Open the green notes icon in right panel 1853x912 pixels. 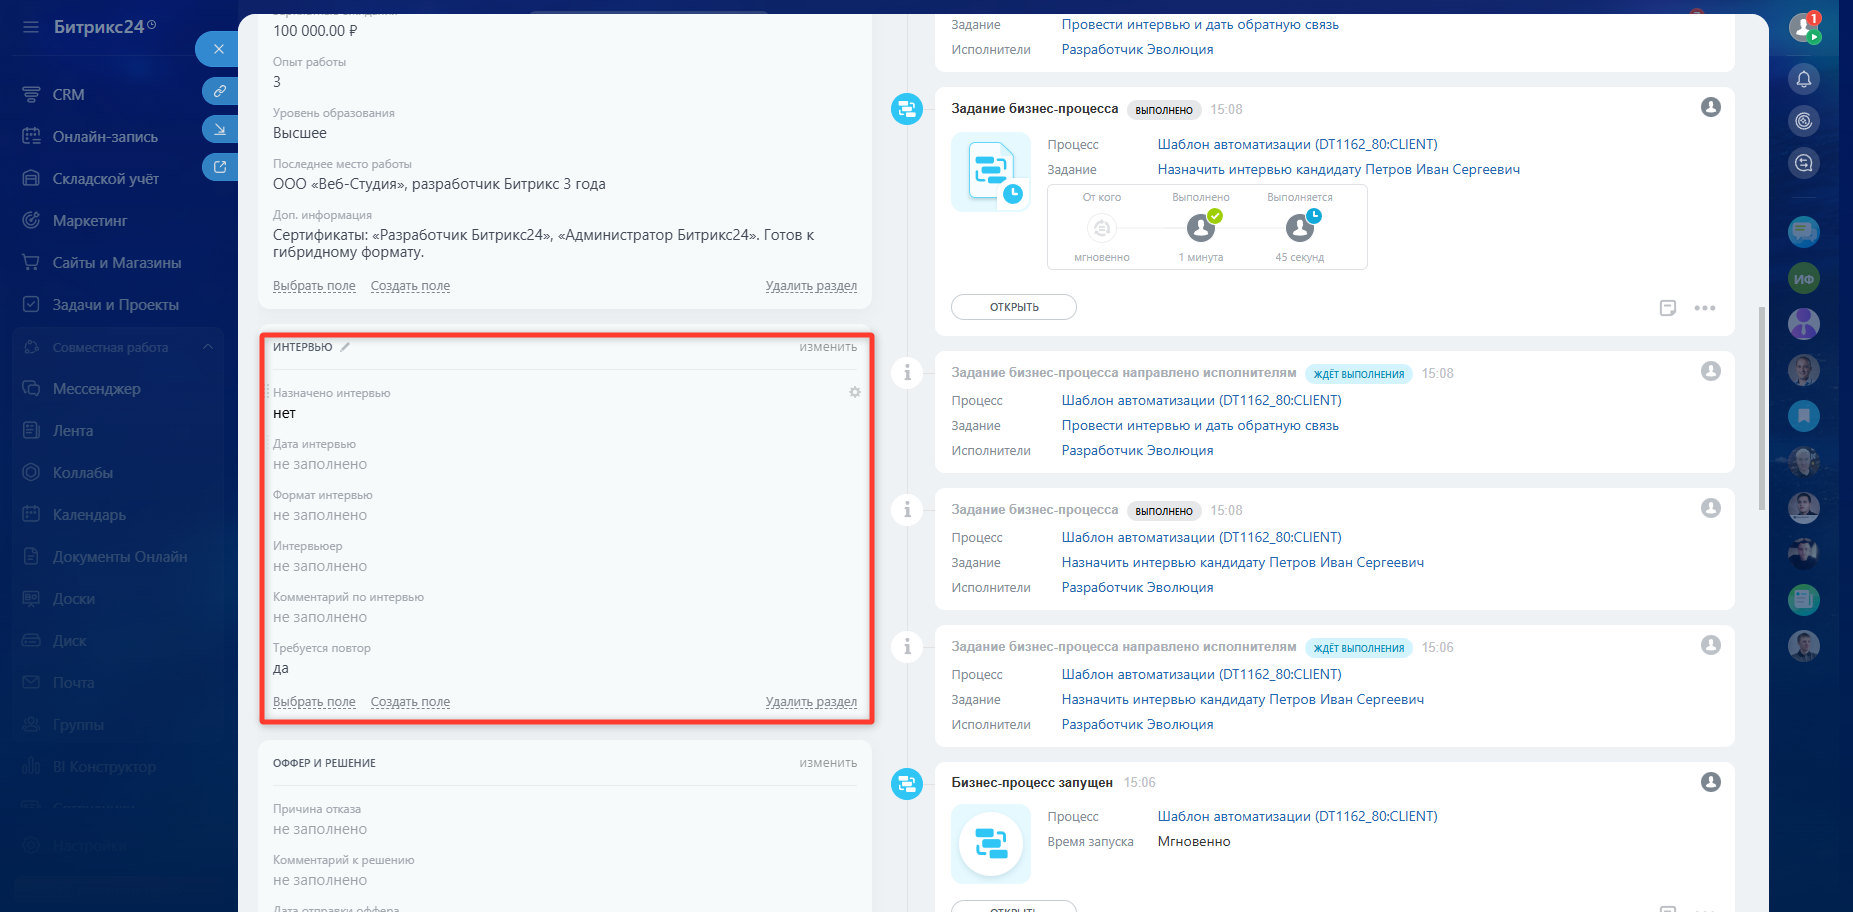tap(1804, 600)
